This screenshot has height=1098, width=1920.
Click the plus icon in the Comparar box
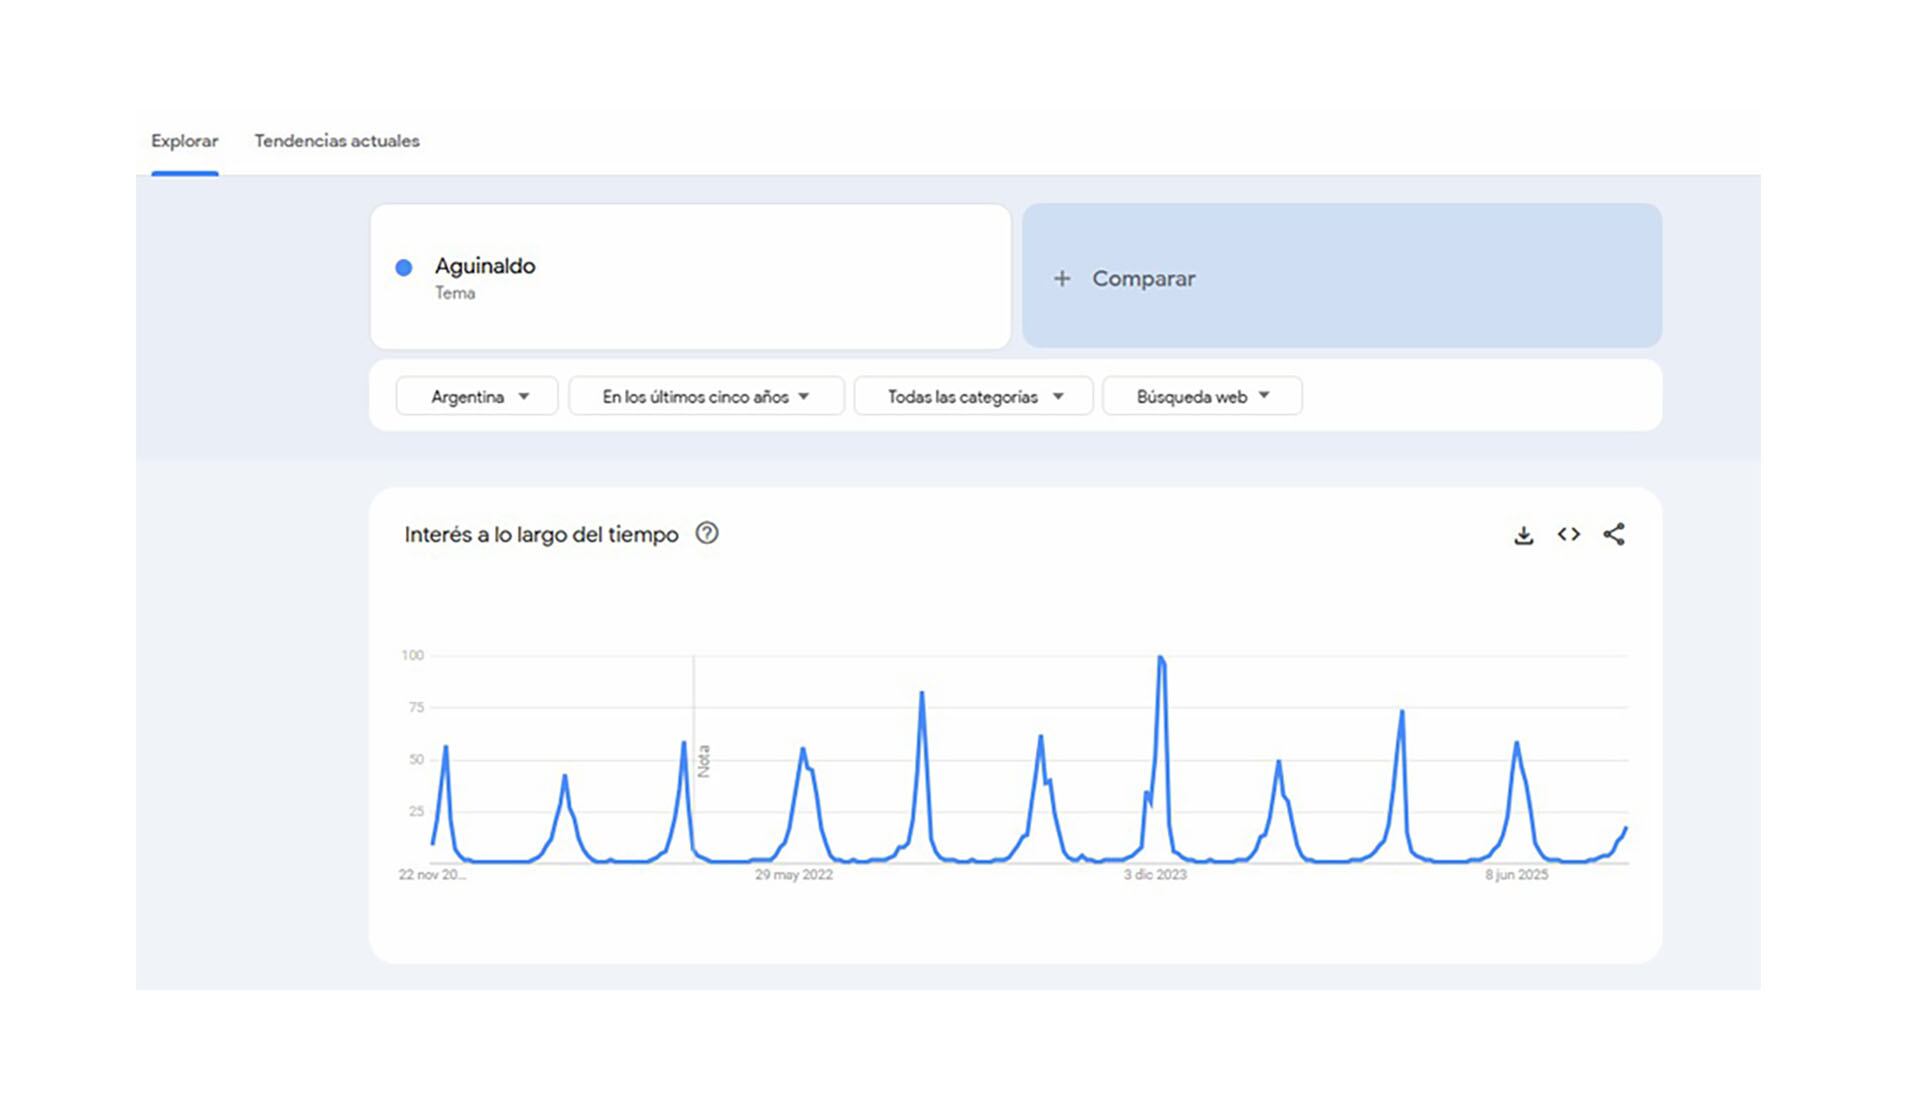coord(1062,279)
